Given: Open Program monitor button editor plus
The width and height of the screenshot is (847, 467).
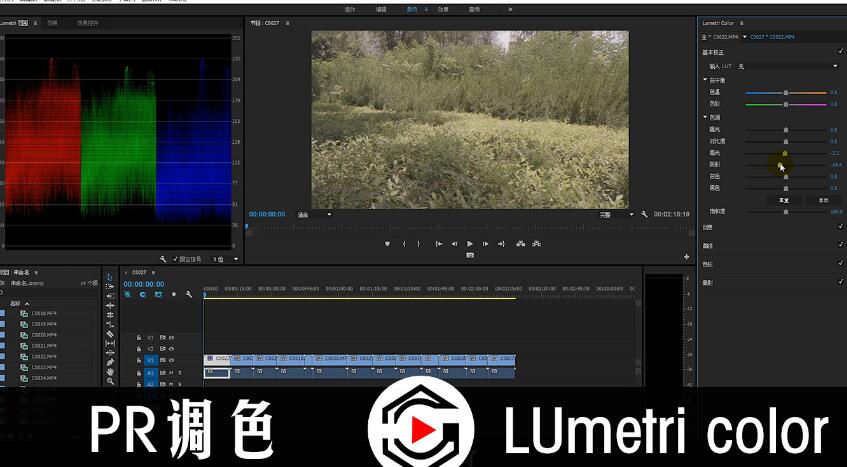Looking at the screenshot, I should [x=687, y=257].
